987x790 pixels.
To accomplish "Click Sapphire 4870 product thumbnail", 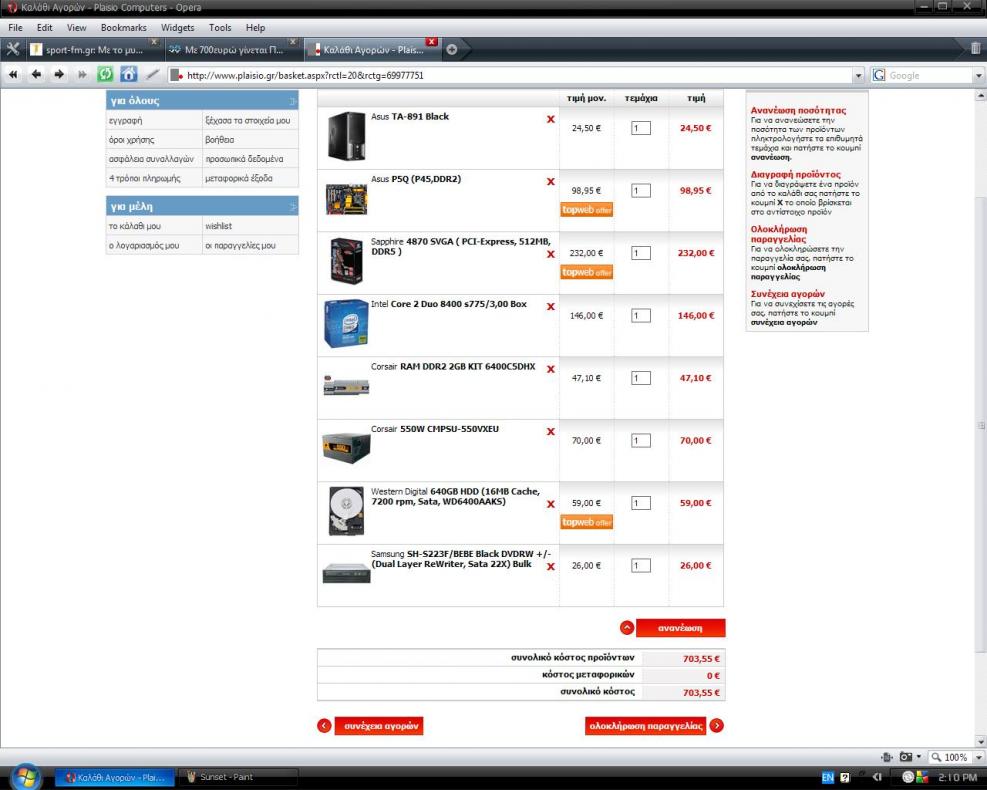I will (346, 261).
